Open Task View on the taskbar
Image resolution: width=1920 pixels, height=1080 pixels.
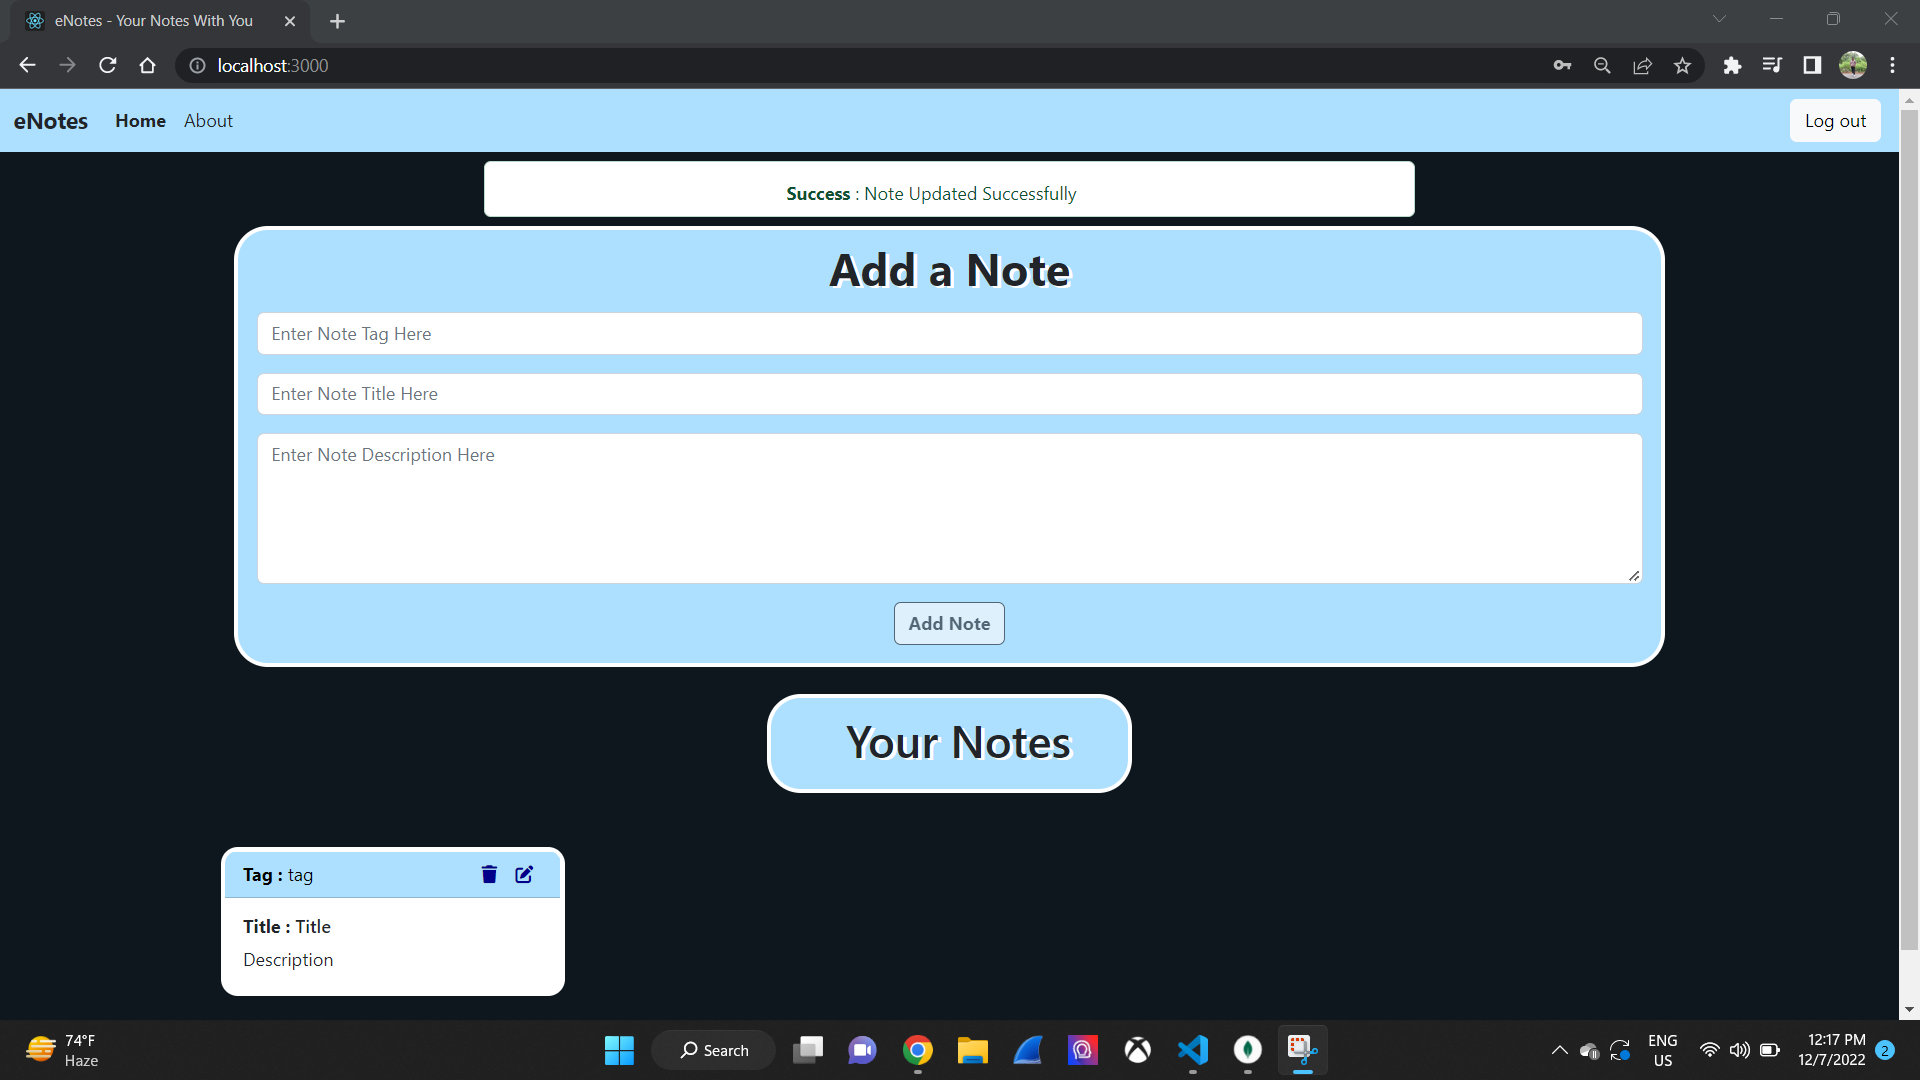tap(808, 1050)
